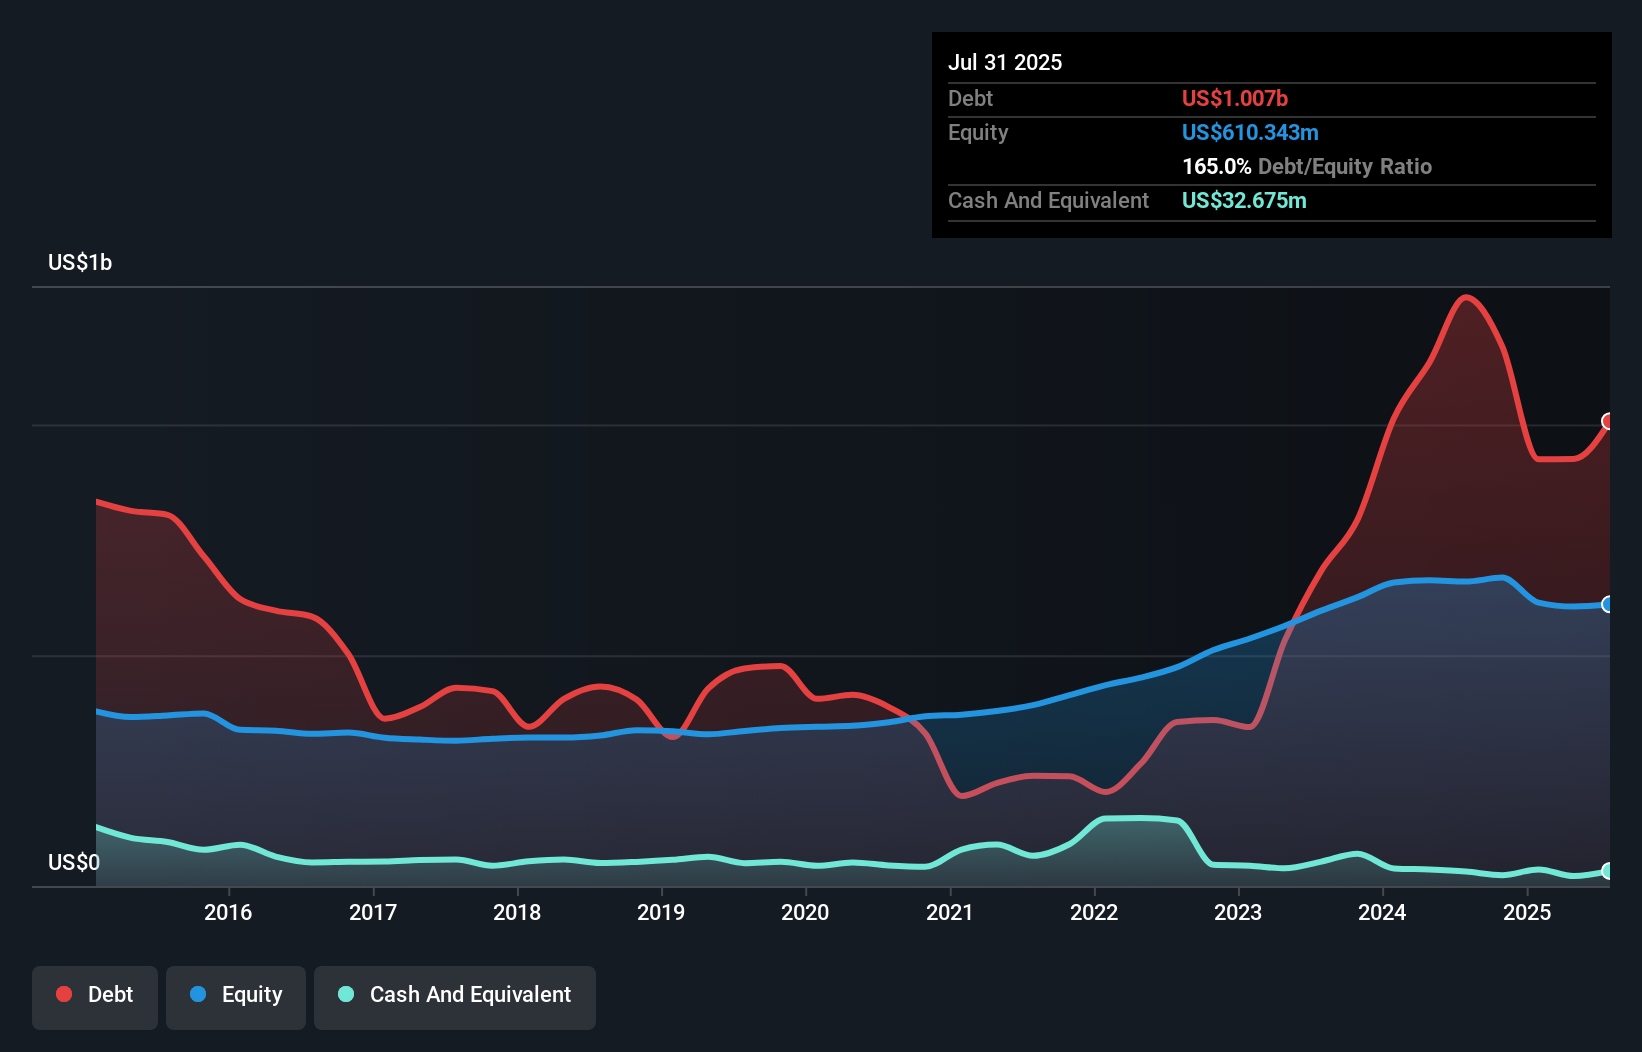1642x1052 pixels.
Task: Click the red US$1.007b debt value
Action: 1234,98
